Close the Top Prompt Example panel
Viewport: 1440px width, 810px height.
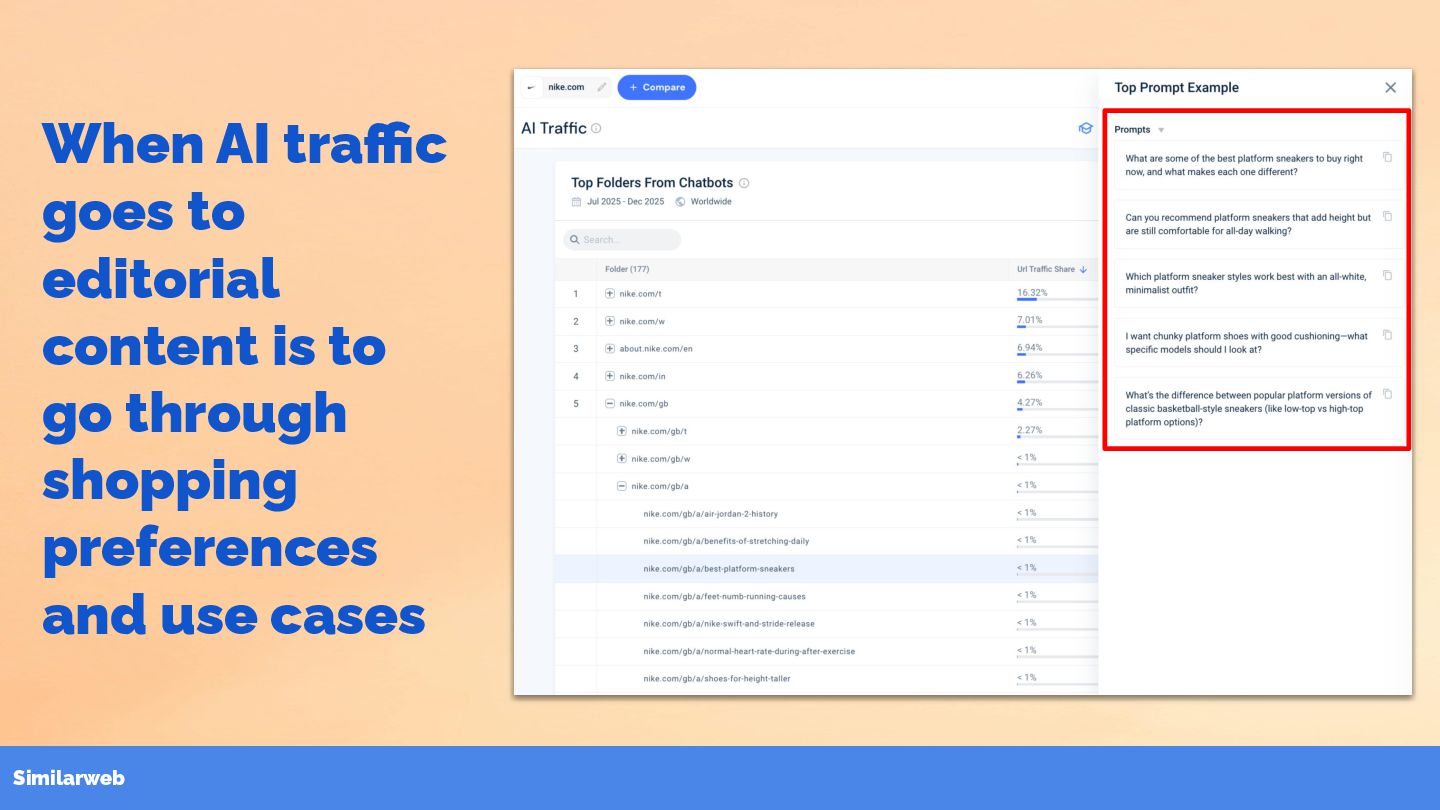tap(1390, 88)
